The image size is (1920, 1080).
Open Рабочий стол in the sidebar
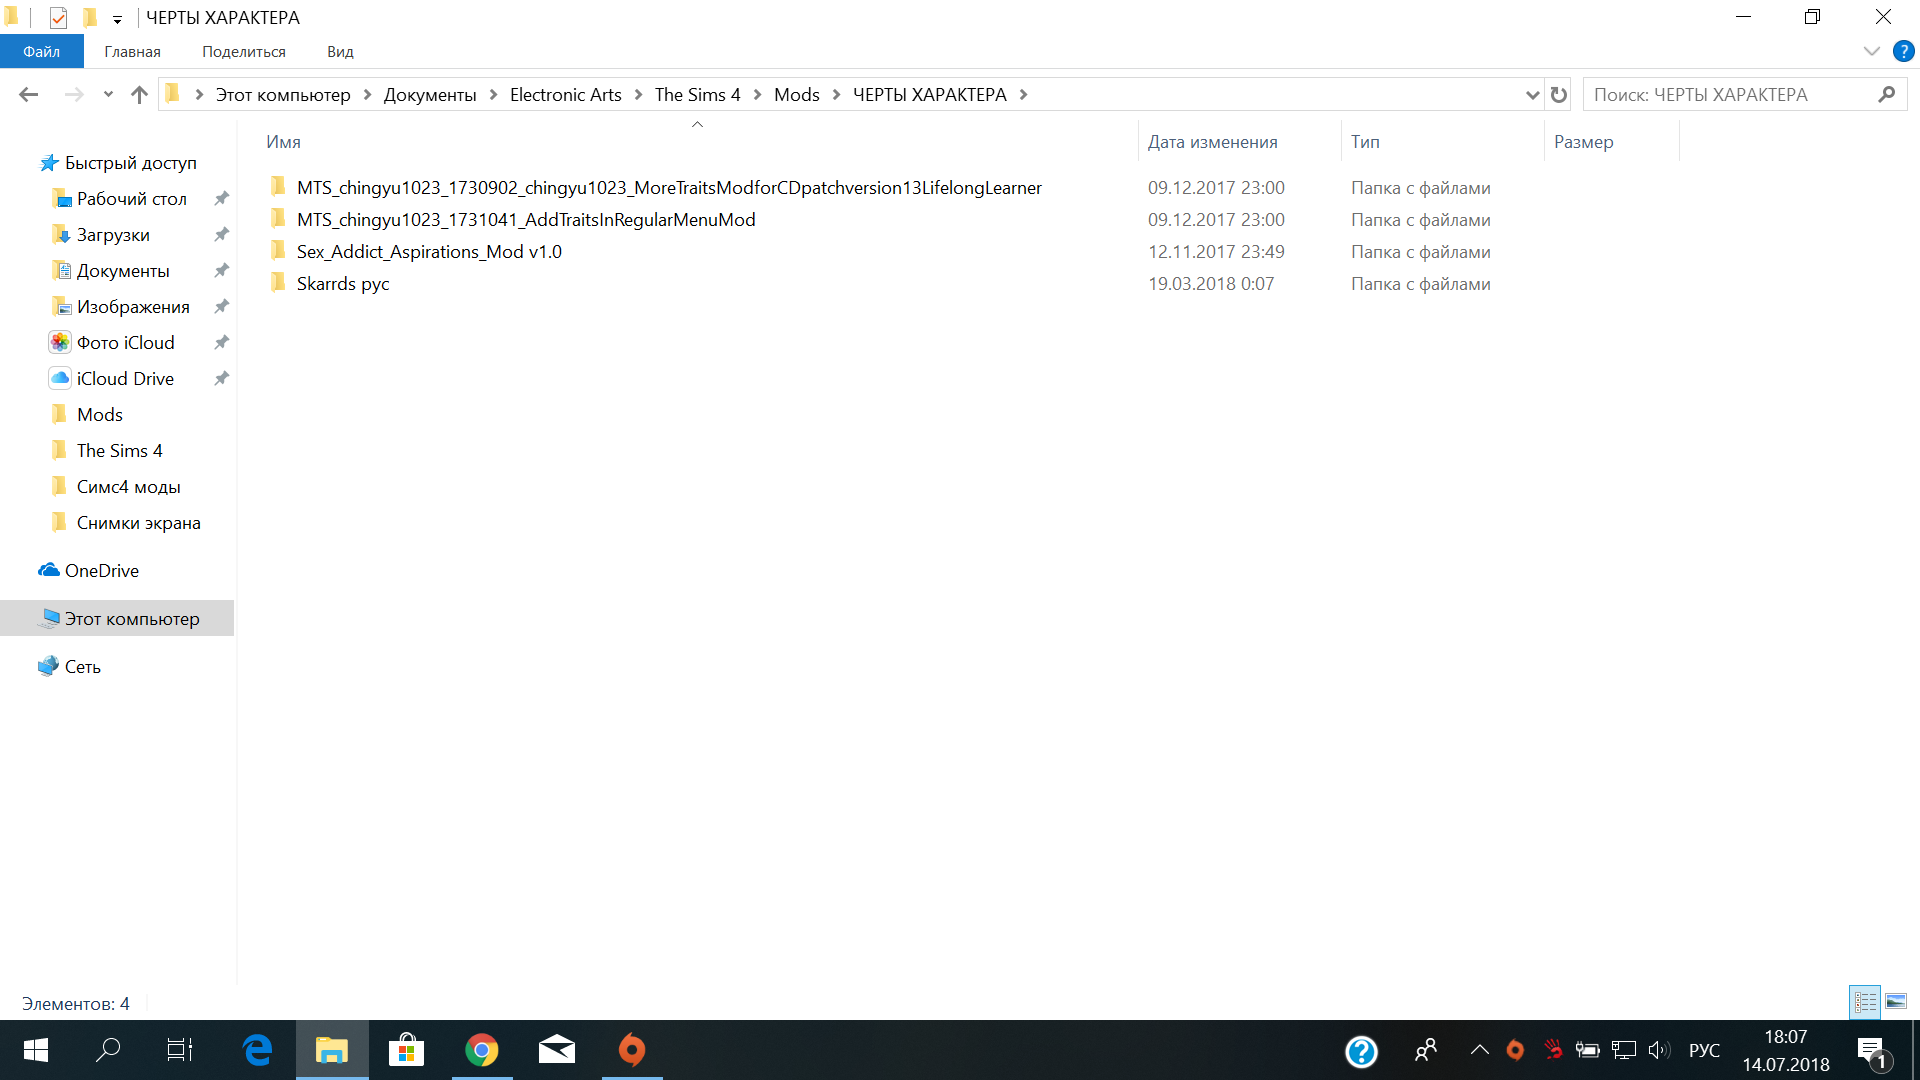pos(132,199)
